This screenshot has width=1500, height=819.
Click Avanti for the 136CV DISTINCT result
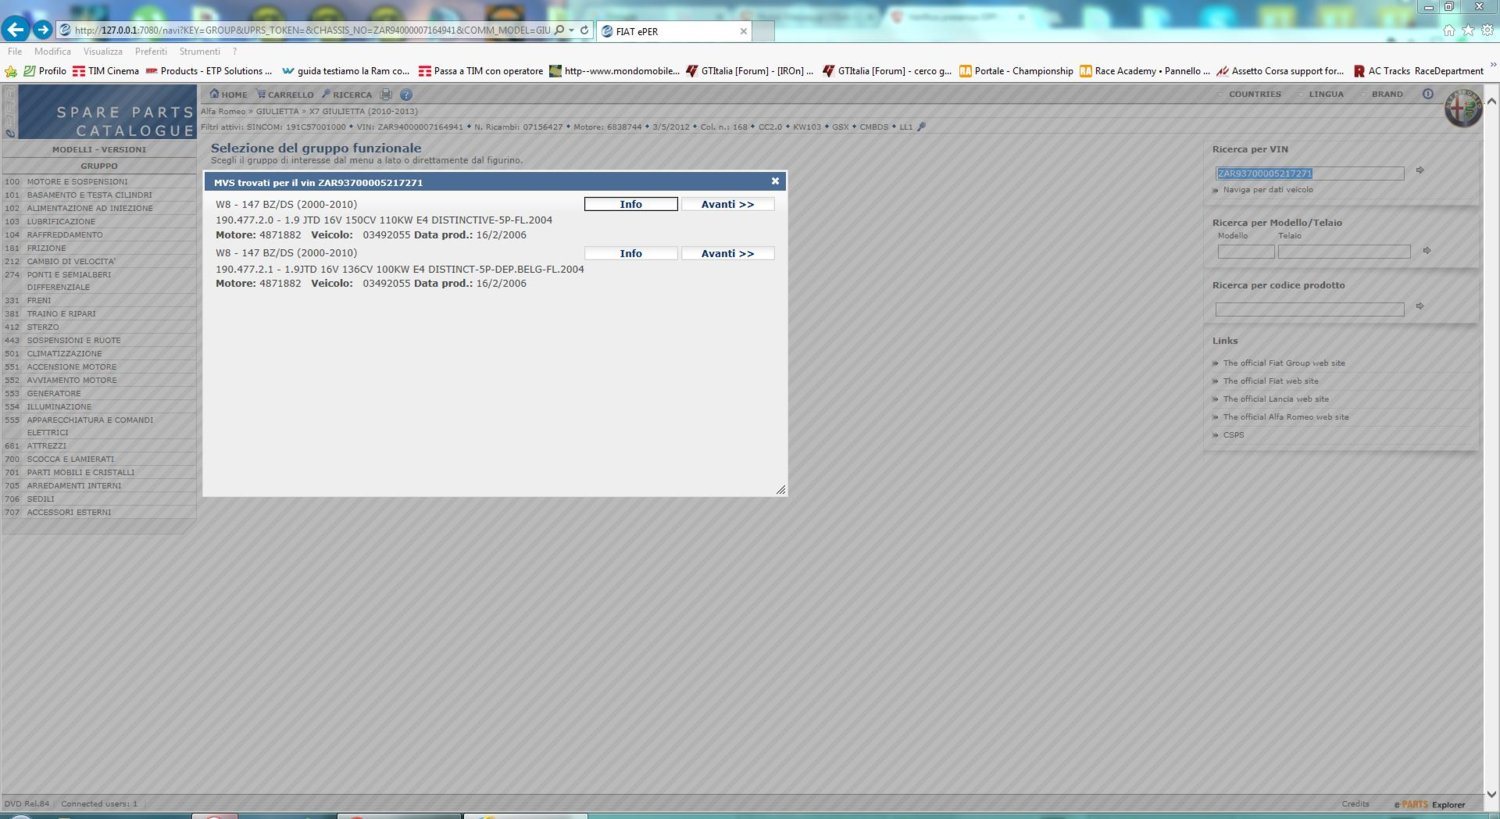728,254
